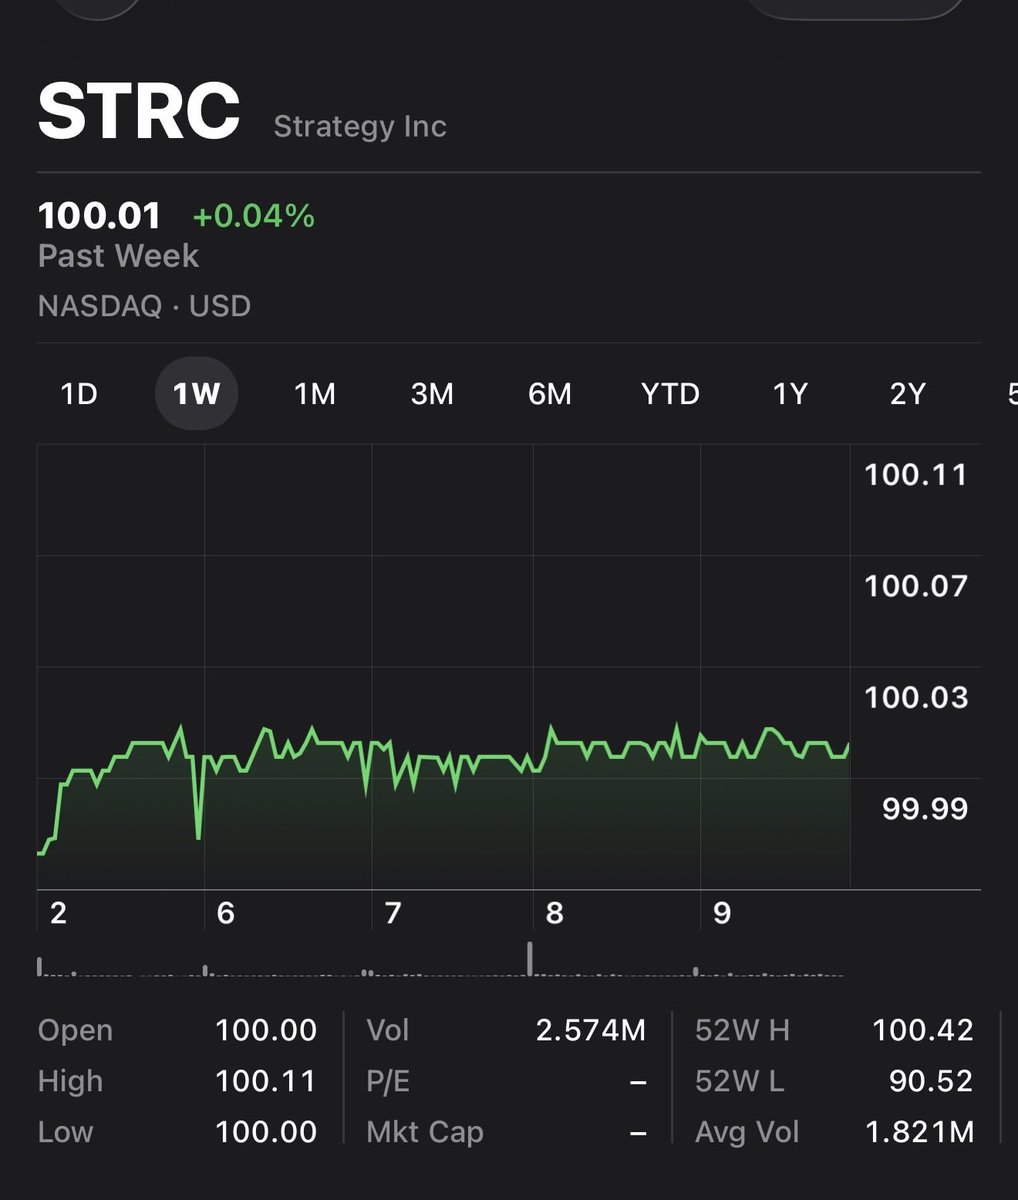
Task: Tap the day 9 x-axis label
Action: click(x=722, y=913)
